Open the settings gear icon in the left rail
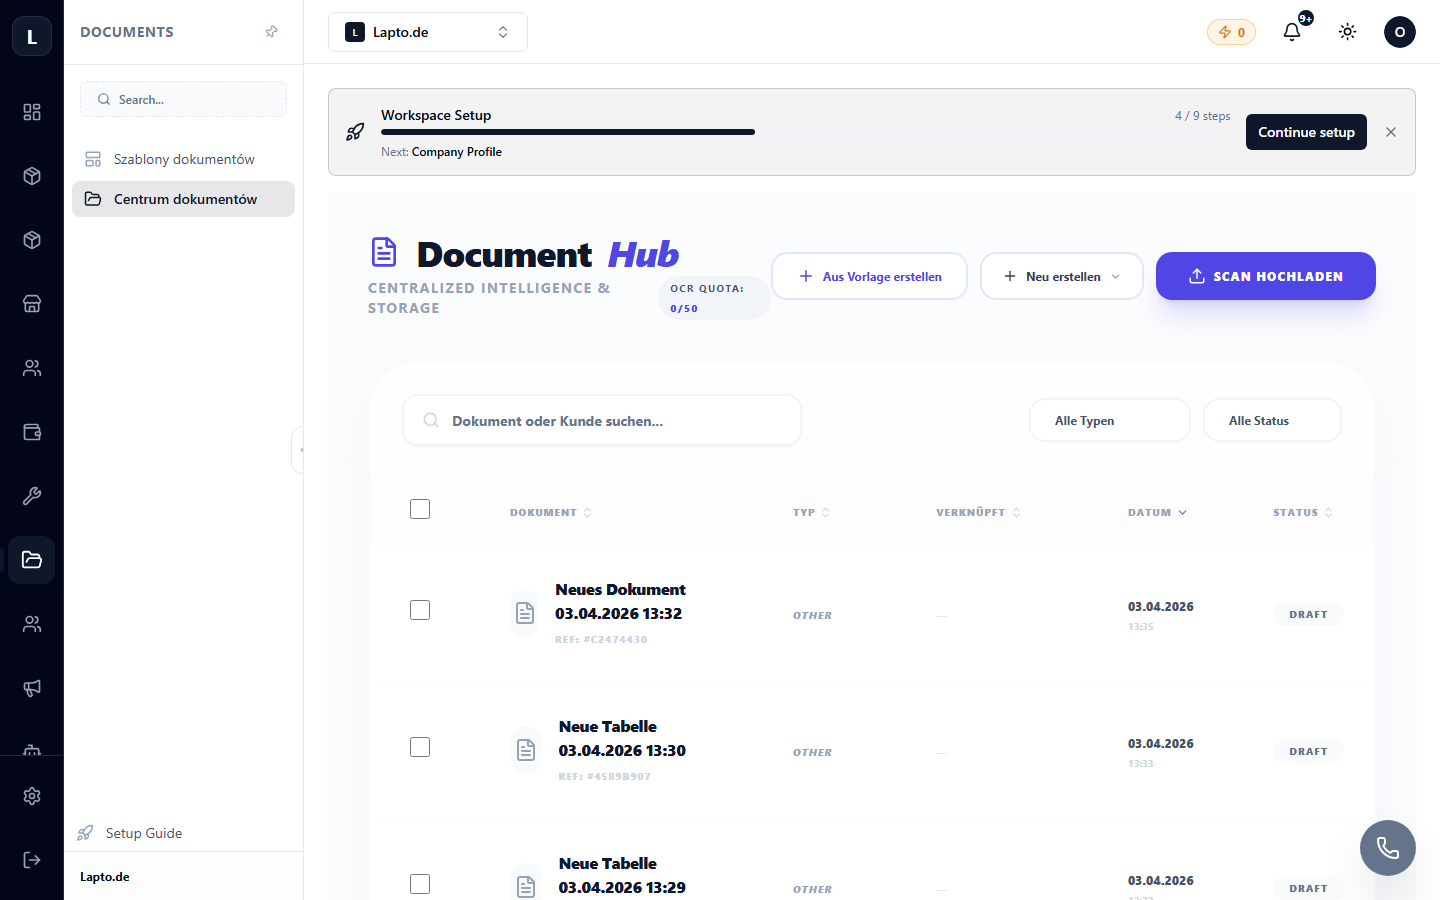Screen dimensions: 1440x900 click(x=32, y=796)
